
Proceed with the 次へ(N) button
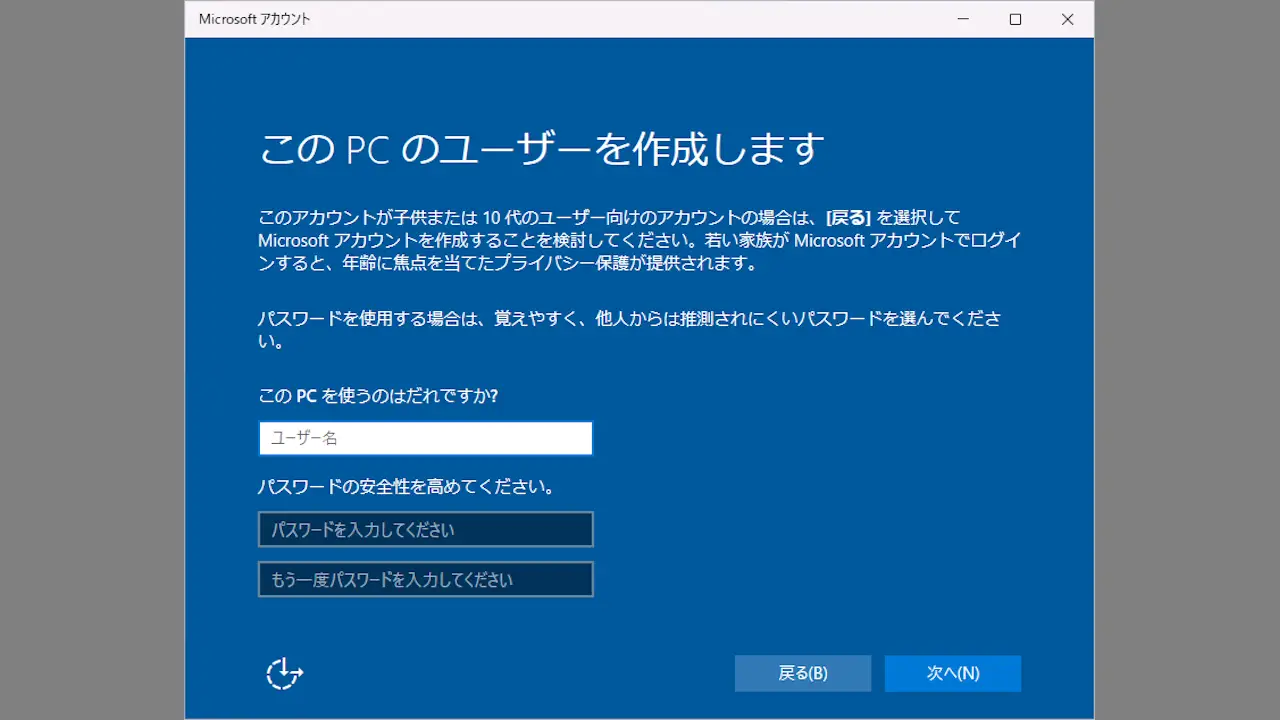click(953, 674)
